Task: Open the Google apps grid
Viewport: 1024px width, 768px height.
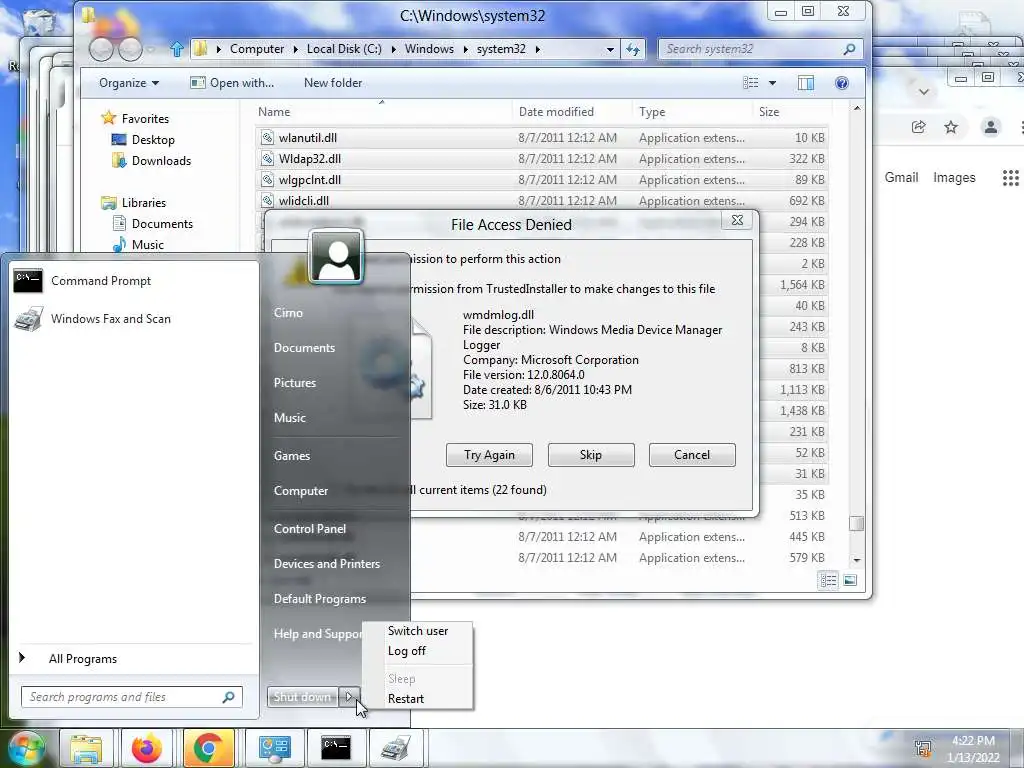Action: [x=1010, y=178]
